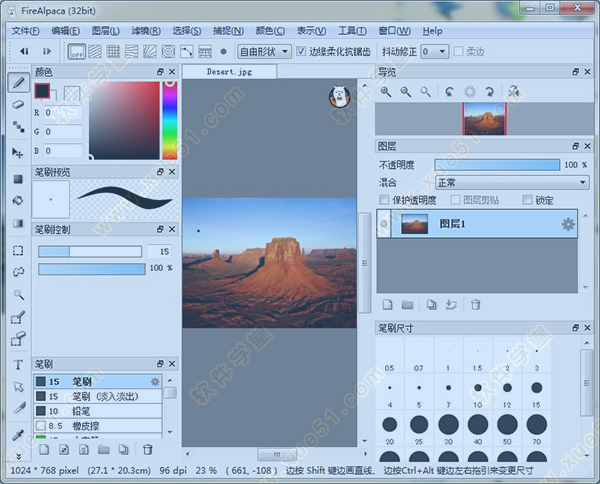Select the Bucket fill tool
This screenshot has height=484, width=600.
pyautogui.click(x=17, y=200)
